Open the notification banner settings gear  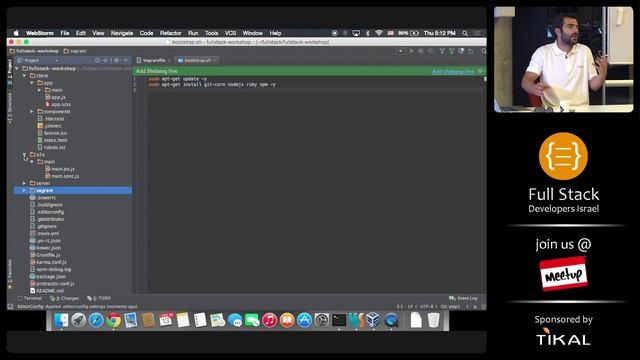(x=480, y=71)
